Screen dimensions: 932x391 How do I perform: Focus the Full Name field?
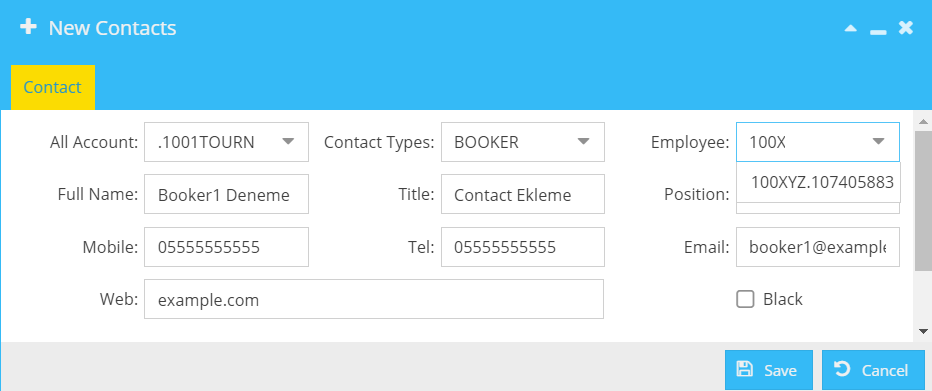pyautogui.click(x=226, y=194)
